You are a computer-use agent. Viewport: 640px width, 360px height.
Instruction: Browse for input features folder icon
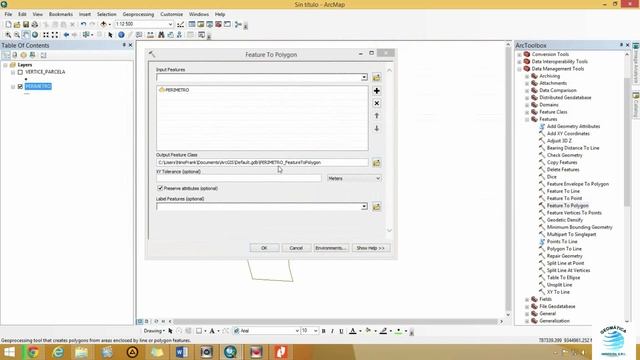376,77
